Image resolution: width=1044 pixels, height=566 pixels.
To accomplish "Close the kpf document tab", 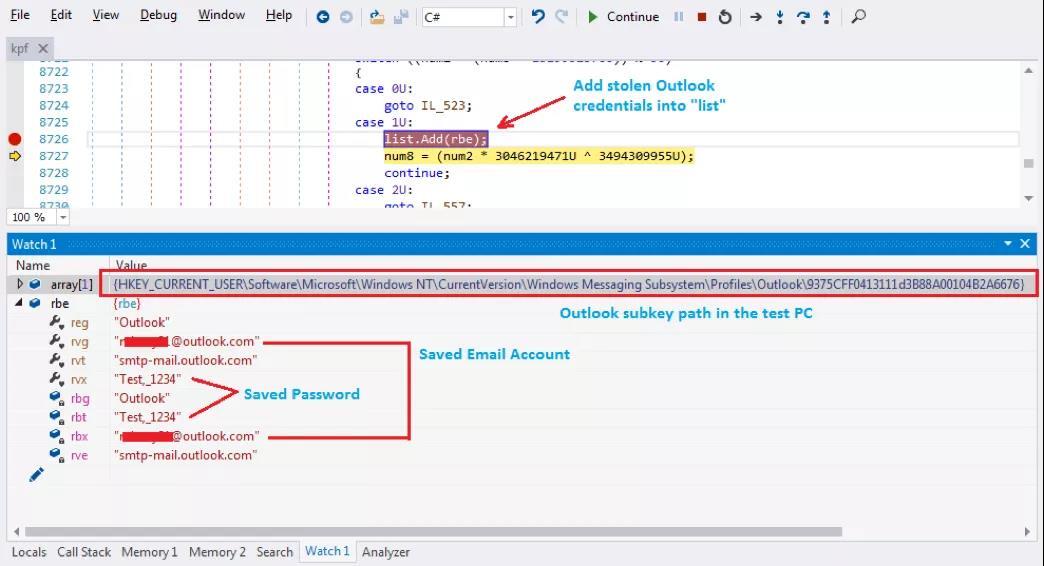I will click(x=43, y=48).
